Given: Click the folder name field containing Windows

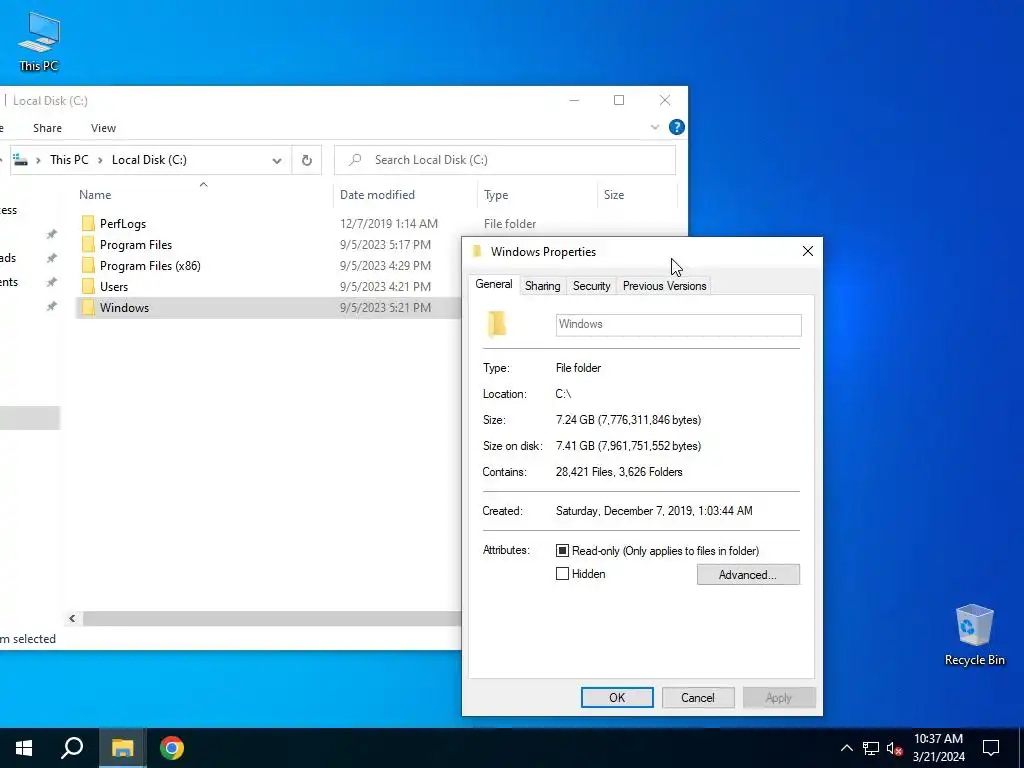Looking at the screenshot, I should tap(679, 325).
